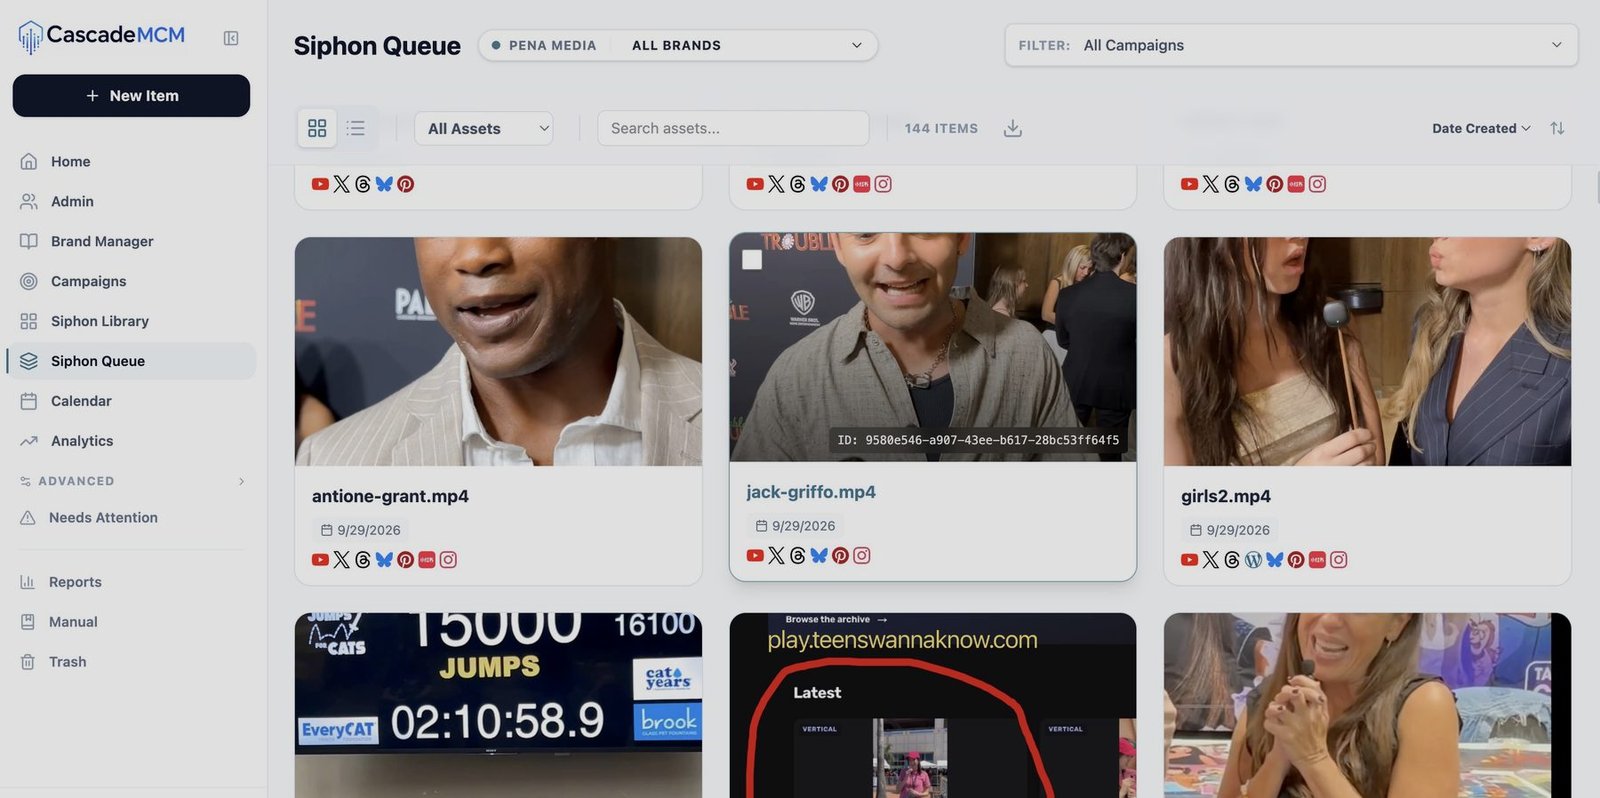Open the All Campaigns filter dropdown
This screenshot has height=798, width=1600.
1291,45
